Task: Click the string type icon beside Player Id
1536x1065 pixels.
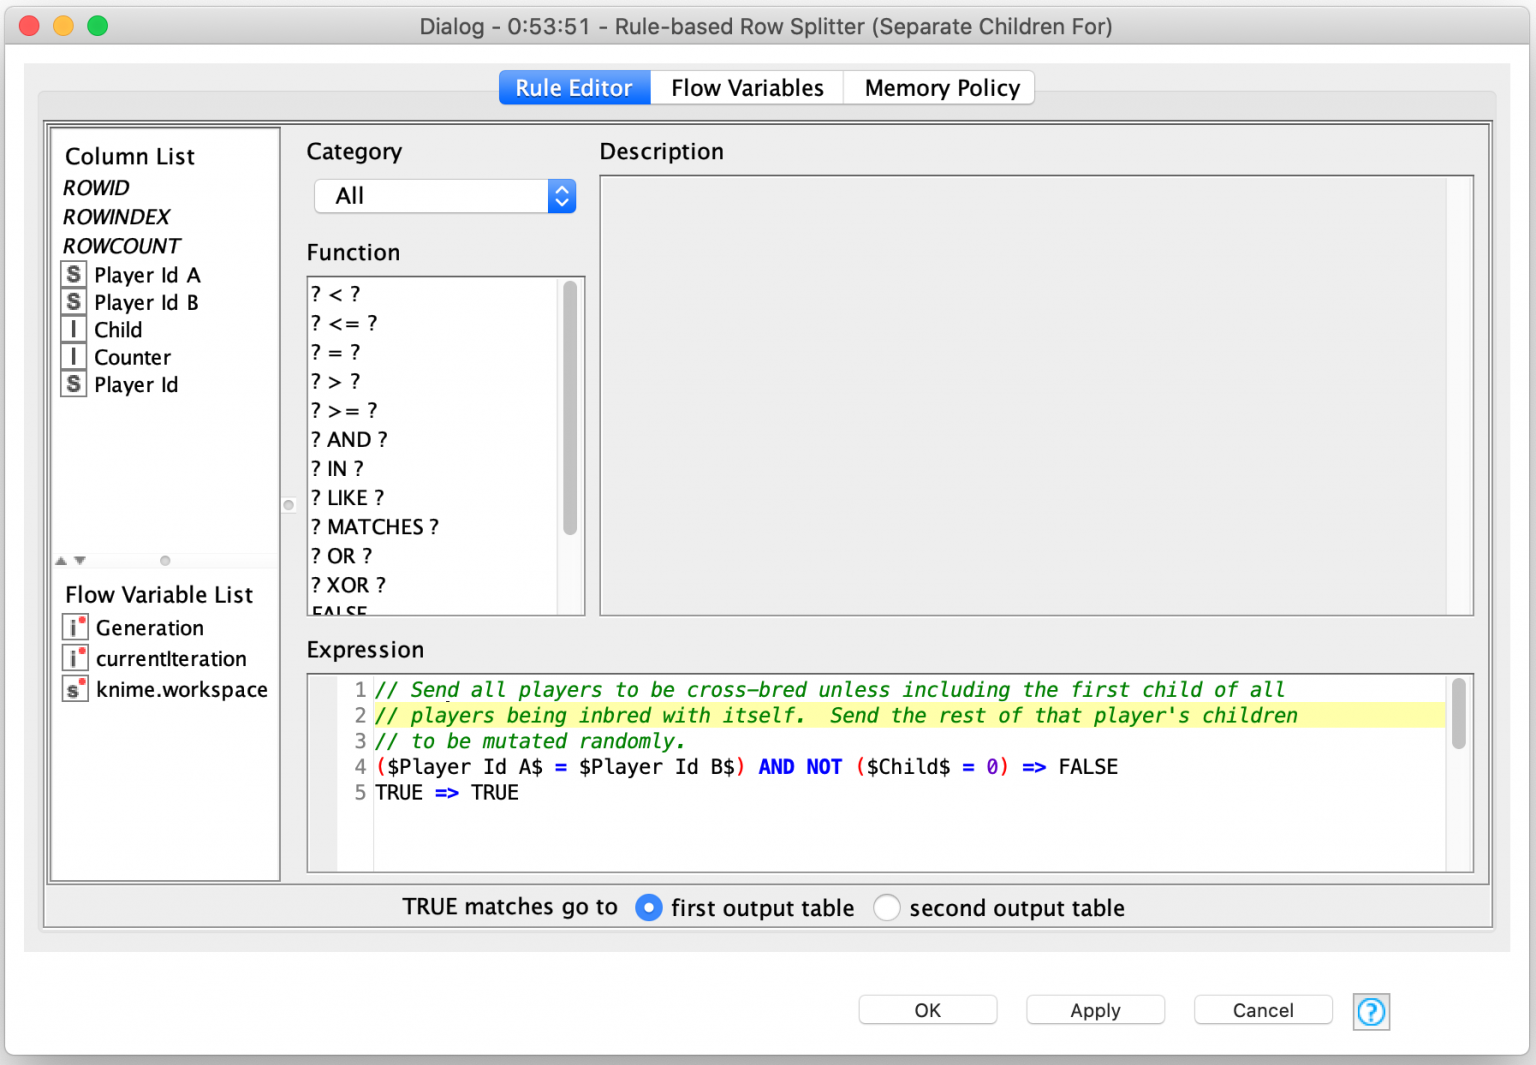Action: click(73, 384)
